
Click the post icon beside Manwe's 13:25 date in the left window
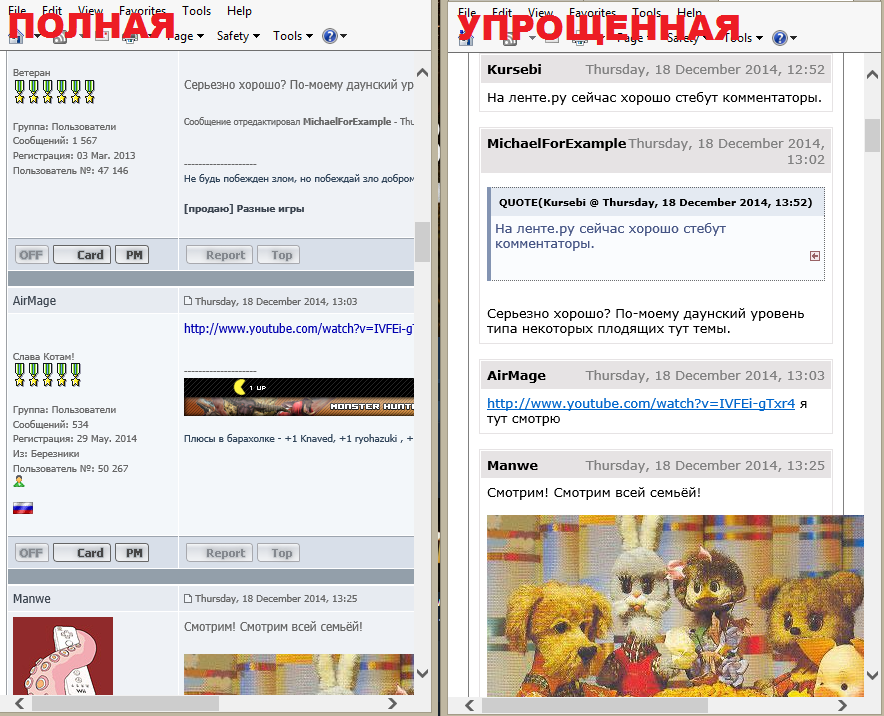click(x=188, y=598)
